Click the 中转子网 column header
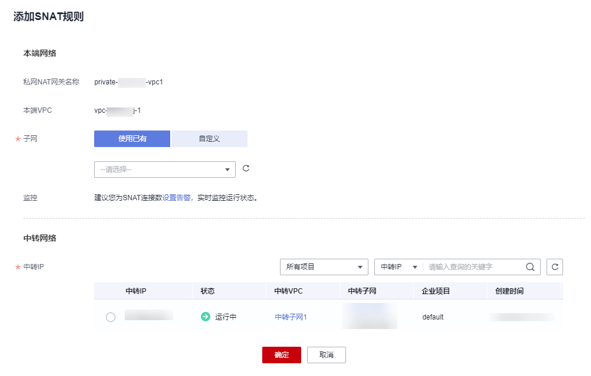Viewport: 591px width, 376px height. (x=362, y=291)
